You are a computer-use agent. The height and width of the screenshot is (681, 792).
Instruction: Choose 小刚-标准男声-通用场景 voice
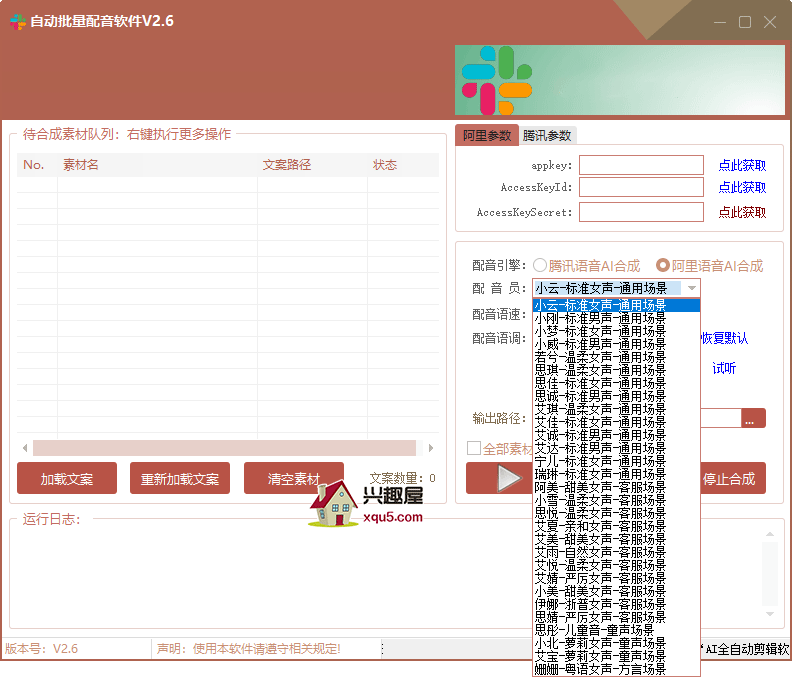[617, 318]
